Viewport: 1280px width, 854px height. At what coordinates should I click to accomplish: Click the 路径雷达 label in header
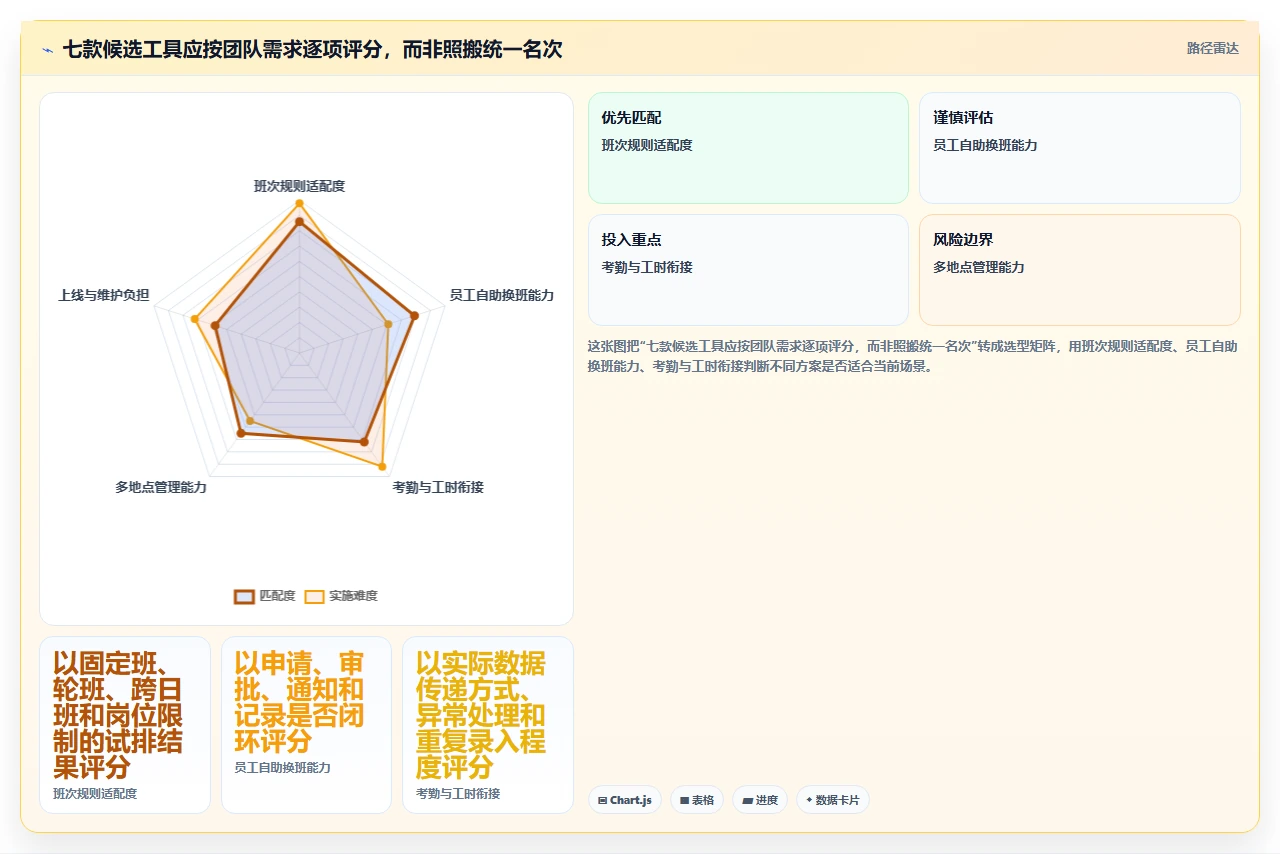[x=1212, y=48]
